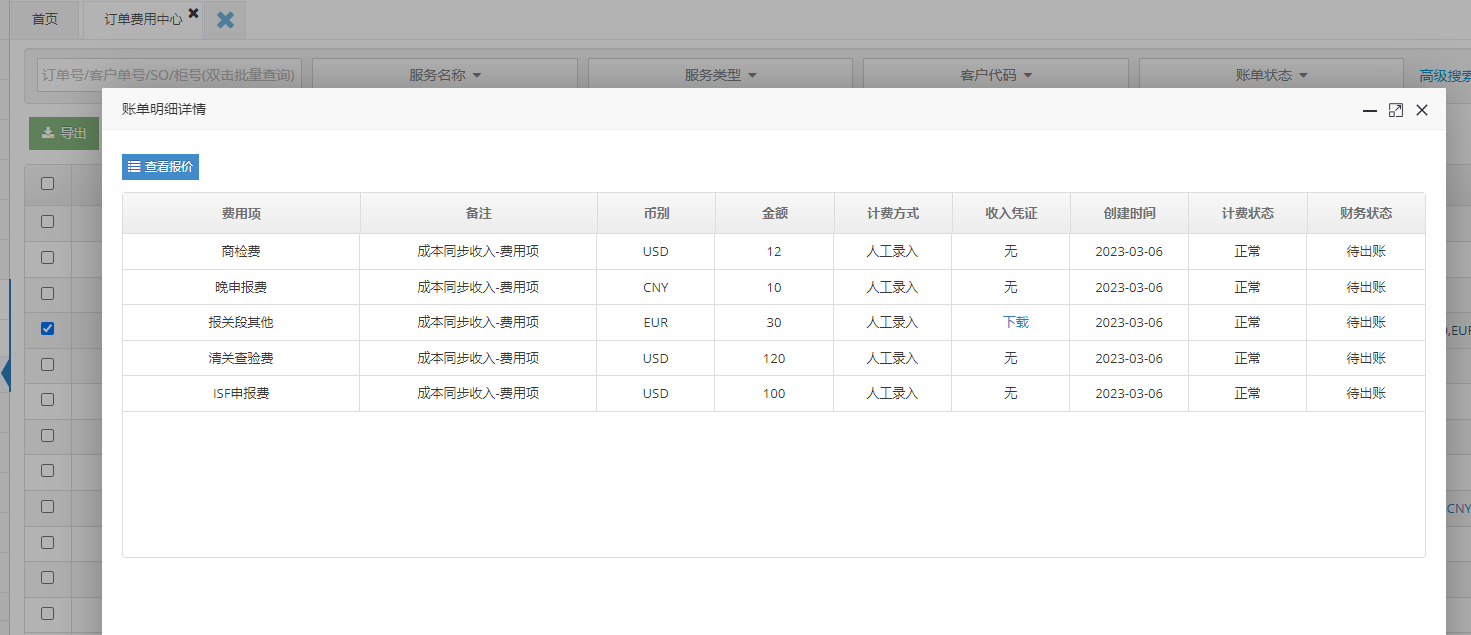Viewport: 1471px width, 635px height.
Task: Uncheck the checked row checkbox in background table
Action: pyautogui.click(x=47, y=328)
